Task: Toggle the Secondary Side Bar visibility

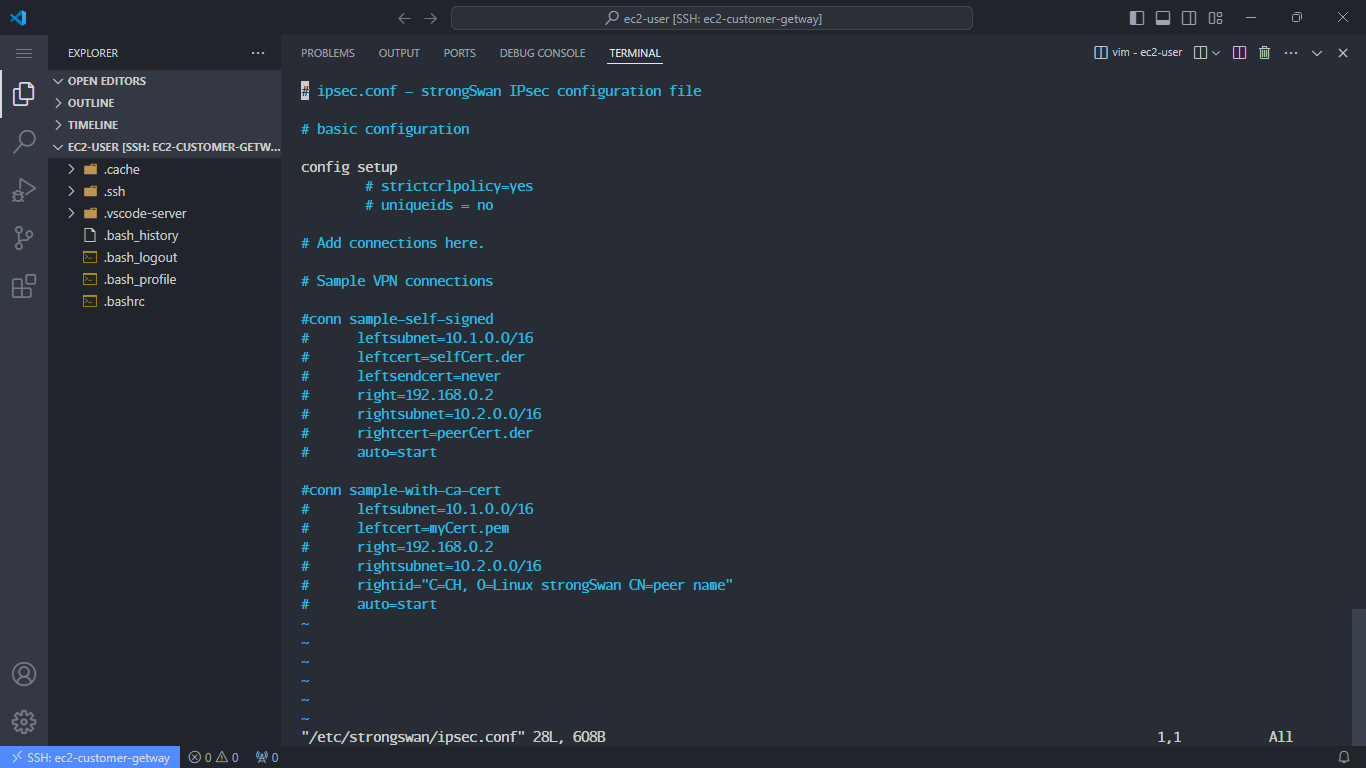Action: point(1190,17)
